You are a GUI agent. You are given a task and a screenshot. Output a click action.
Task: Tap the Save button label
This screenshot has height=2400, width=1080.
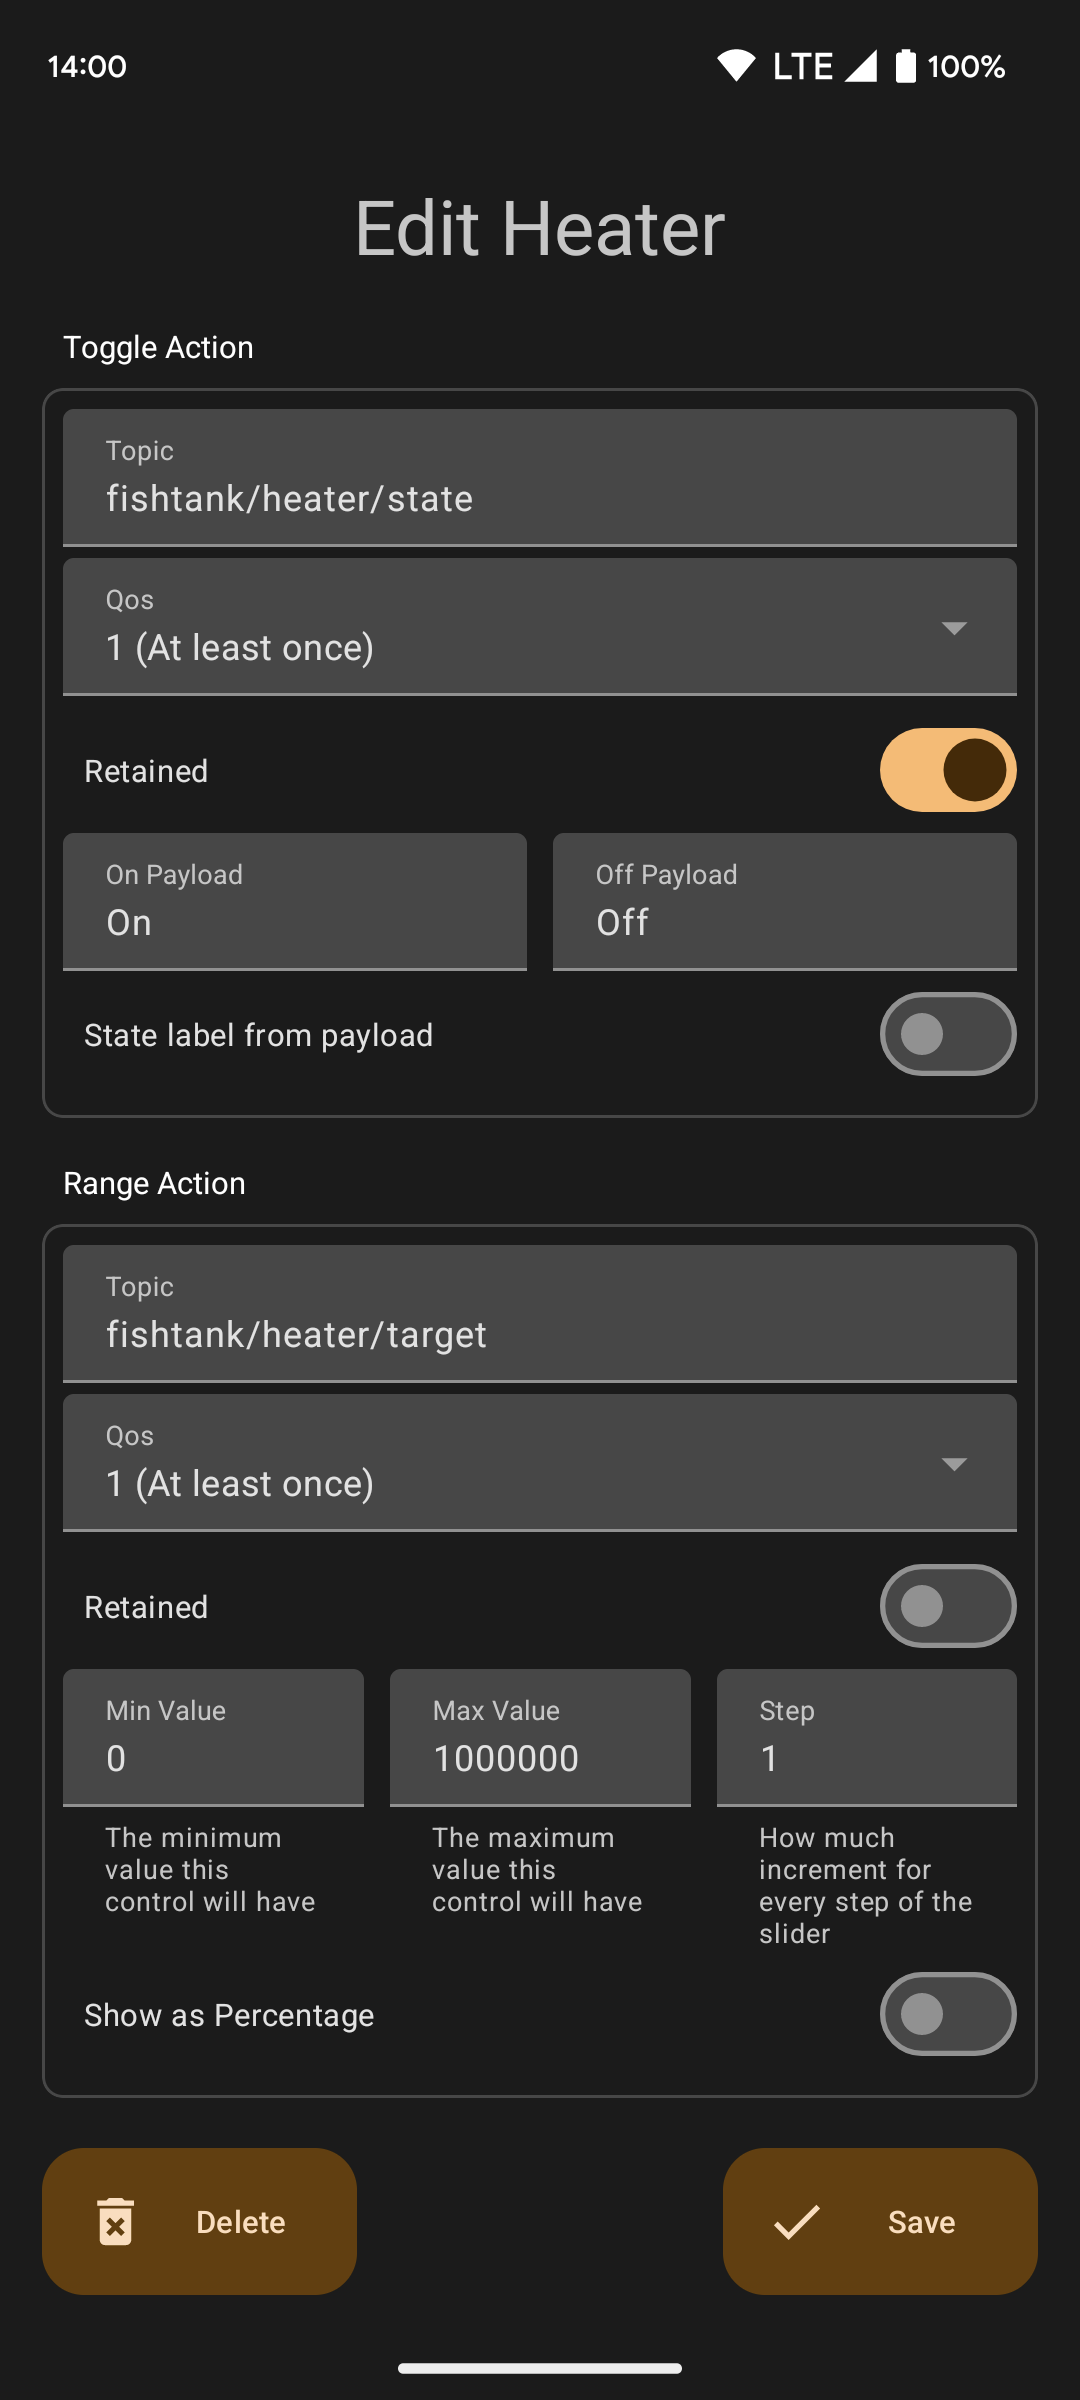[x=921, y=2222]
